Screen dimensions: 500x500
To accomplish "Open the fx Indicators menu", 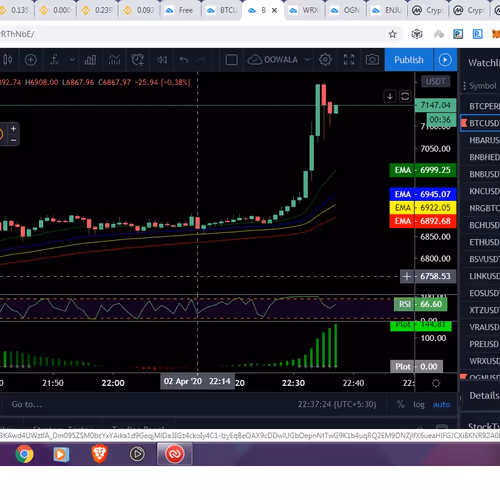I will [x=54, y=60].
